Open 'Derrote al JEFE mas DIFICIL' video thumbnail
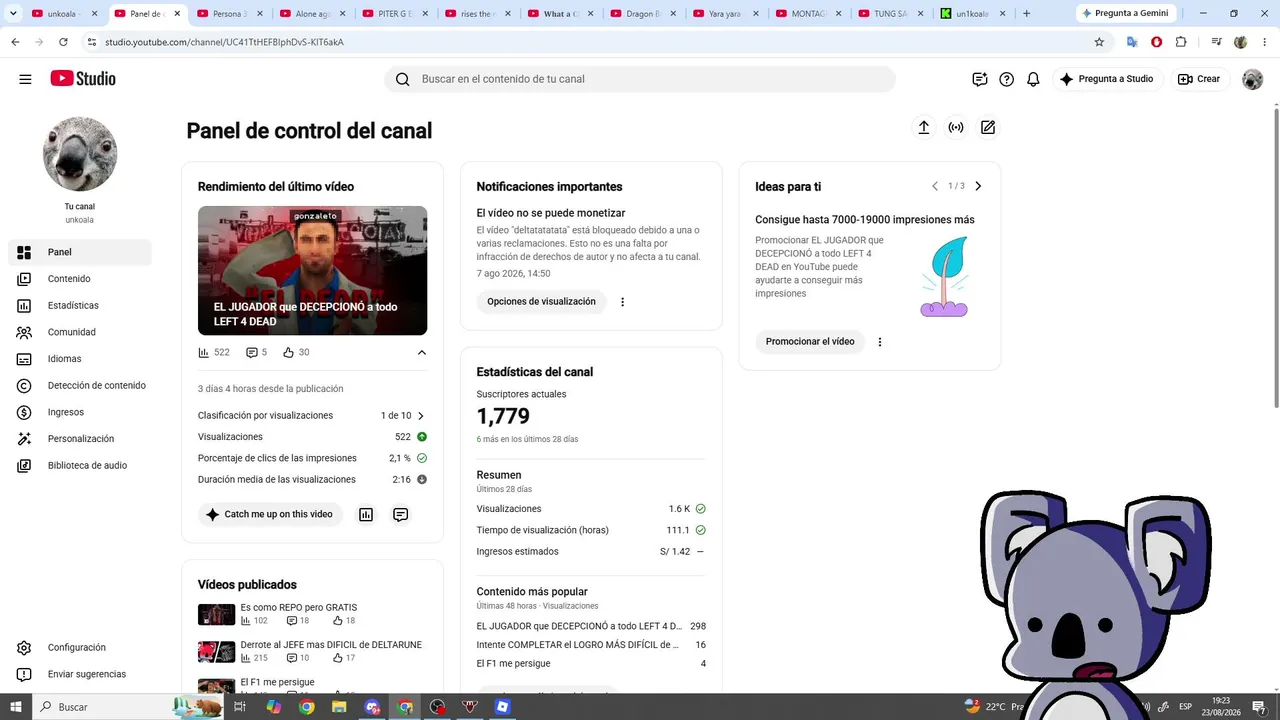1280x720 pixels. [x=216, y=652]
